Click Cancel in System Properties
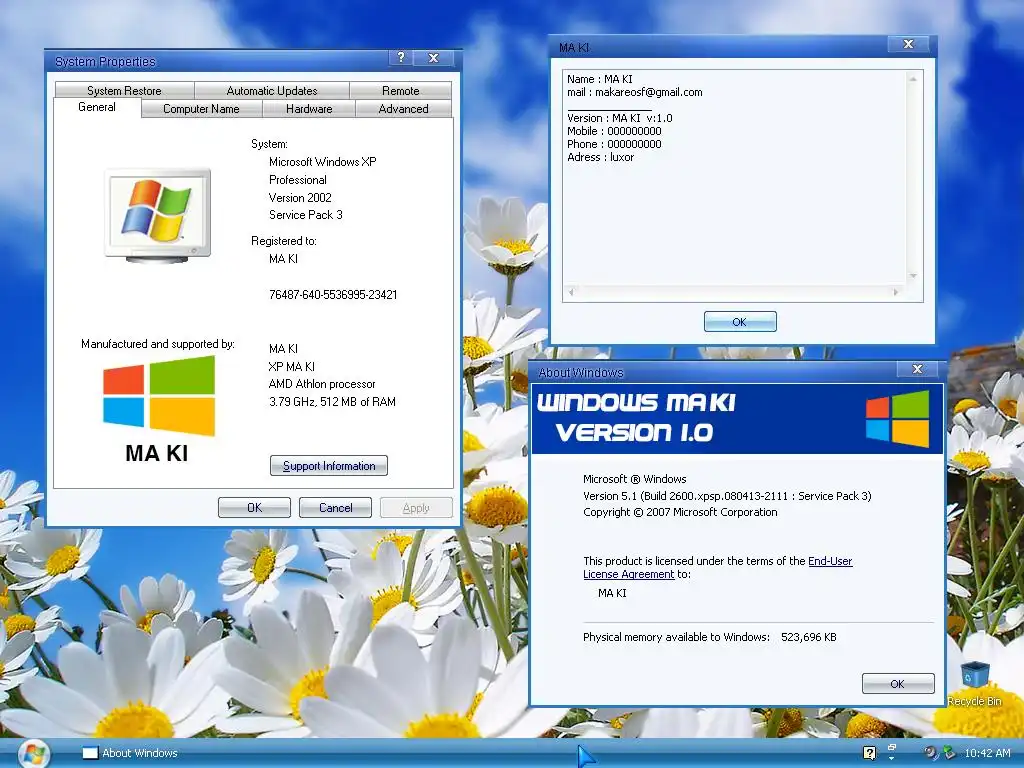Viewport: 1024px width, 768px height. pos(335,507)
